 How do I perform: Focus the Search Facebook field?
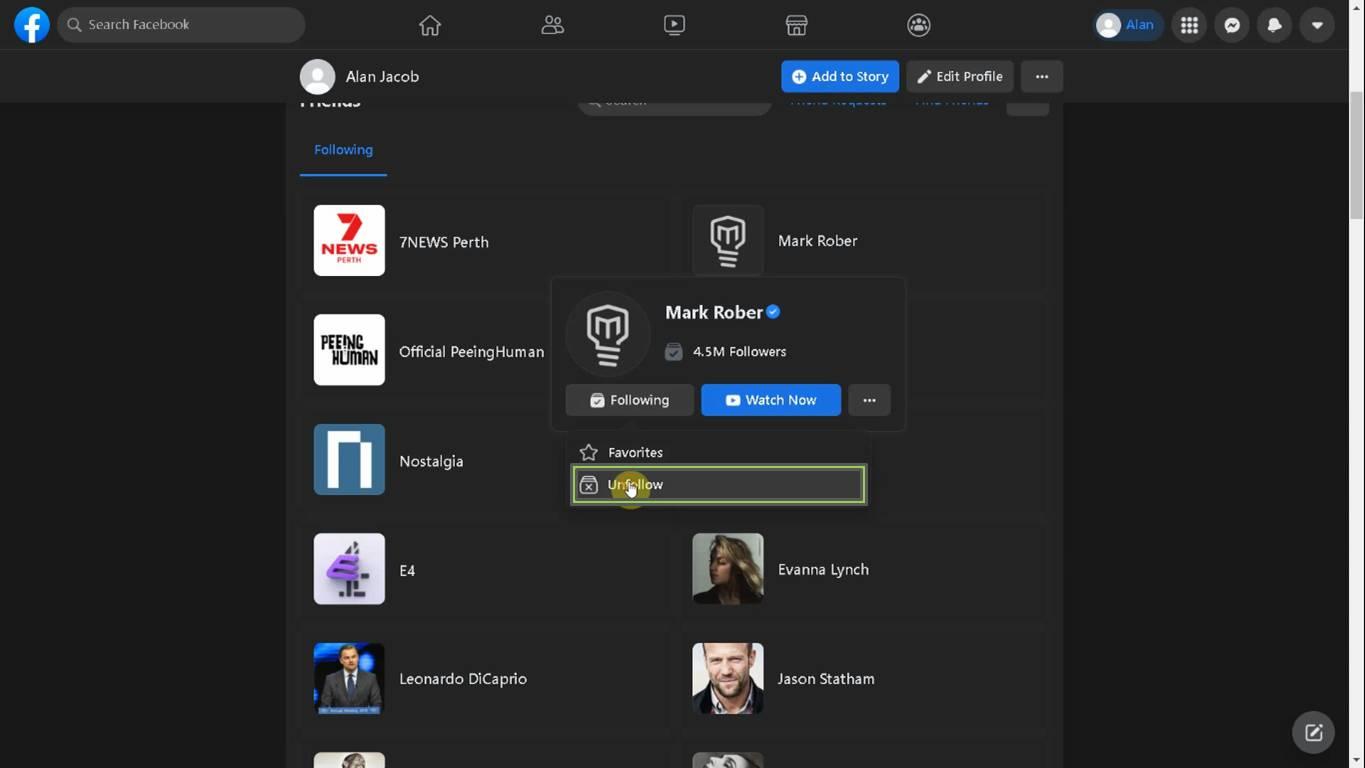click(181, 25)
